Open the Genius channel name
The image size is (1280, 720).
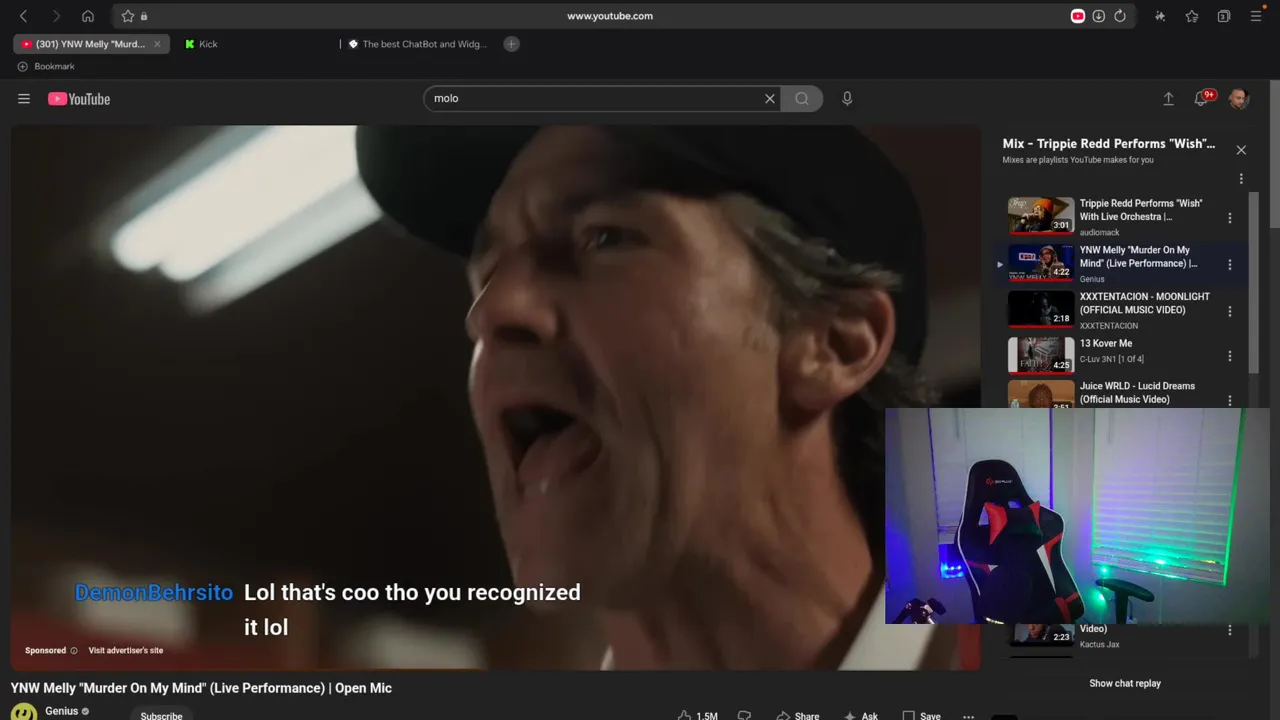(61, 711)
